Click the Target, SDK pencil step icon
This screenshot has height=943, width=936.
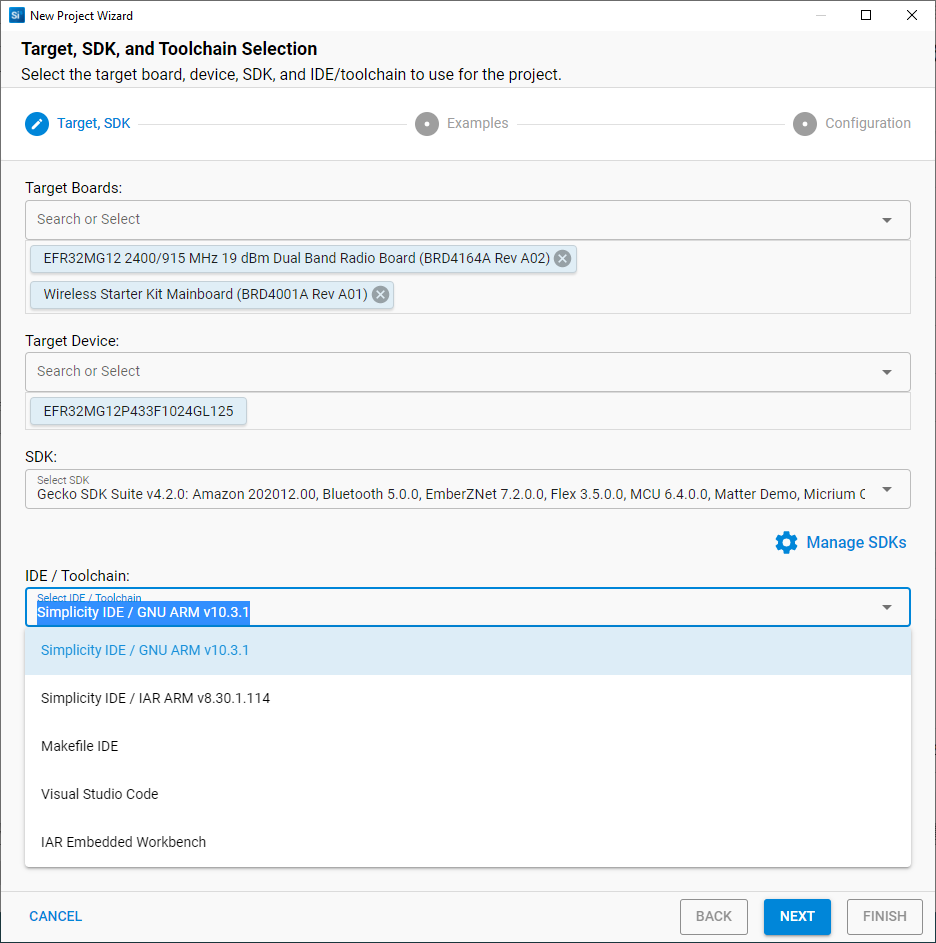coord(37,124)
